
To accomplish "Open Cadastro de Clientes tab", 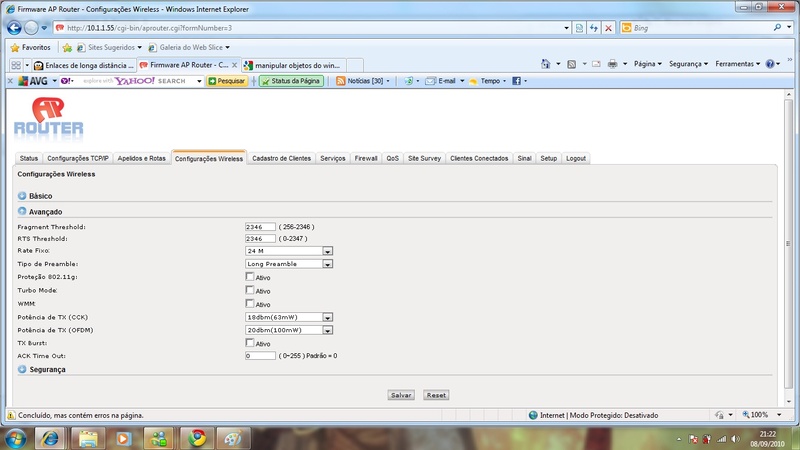I will click(x=281, y=158).
